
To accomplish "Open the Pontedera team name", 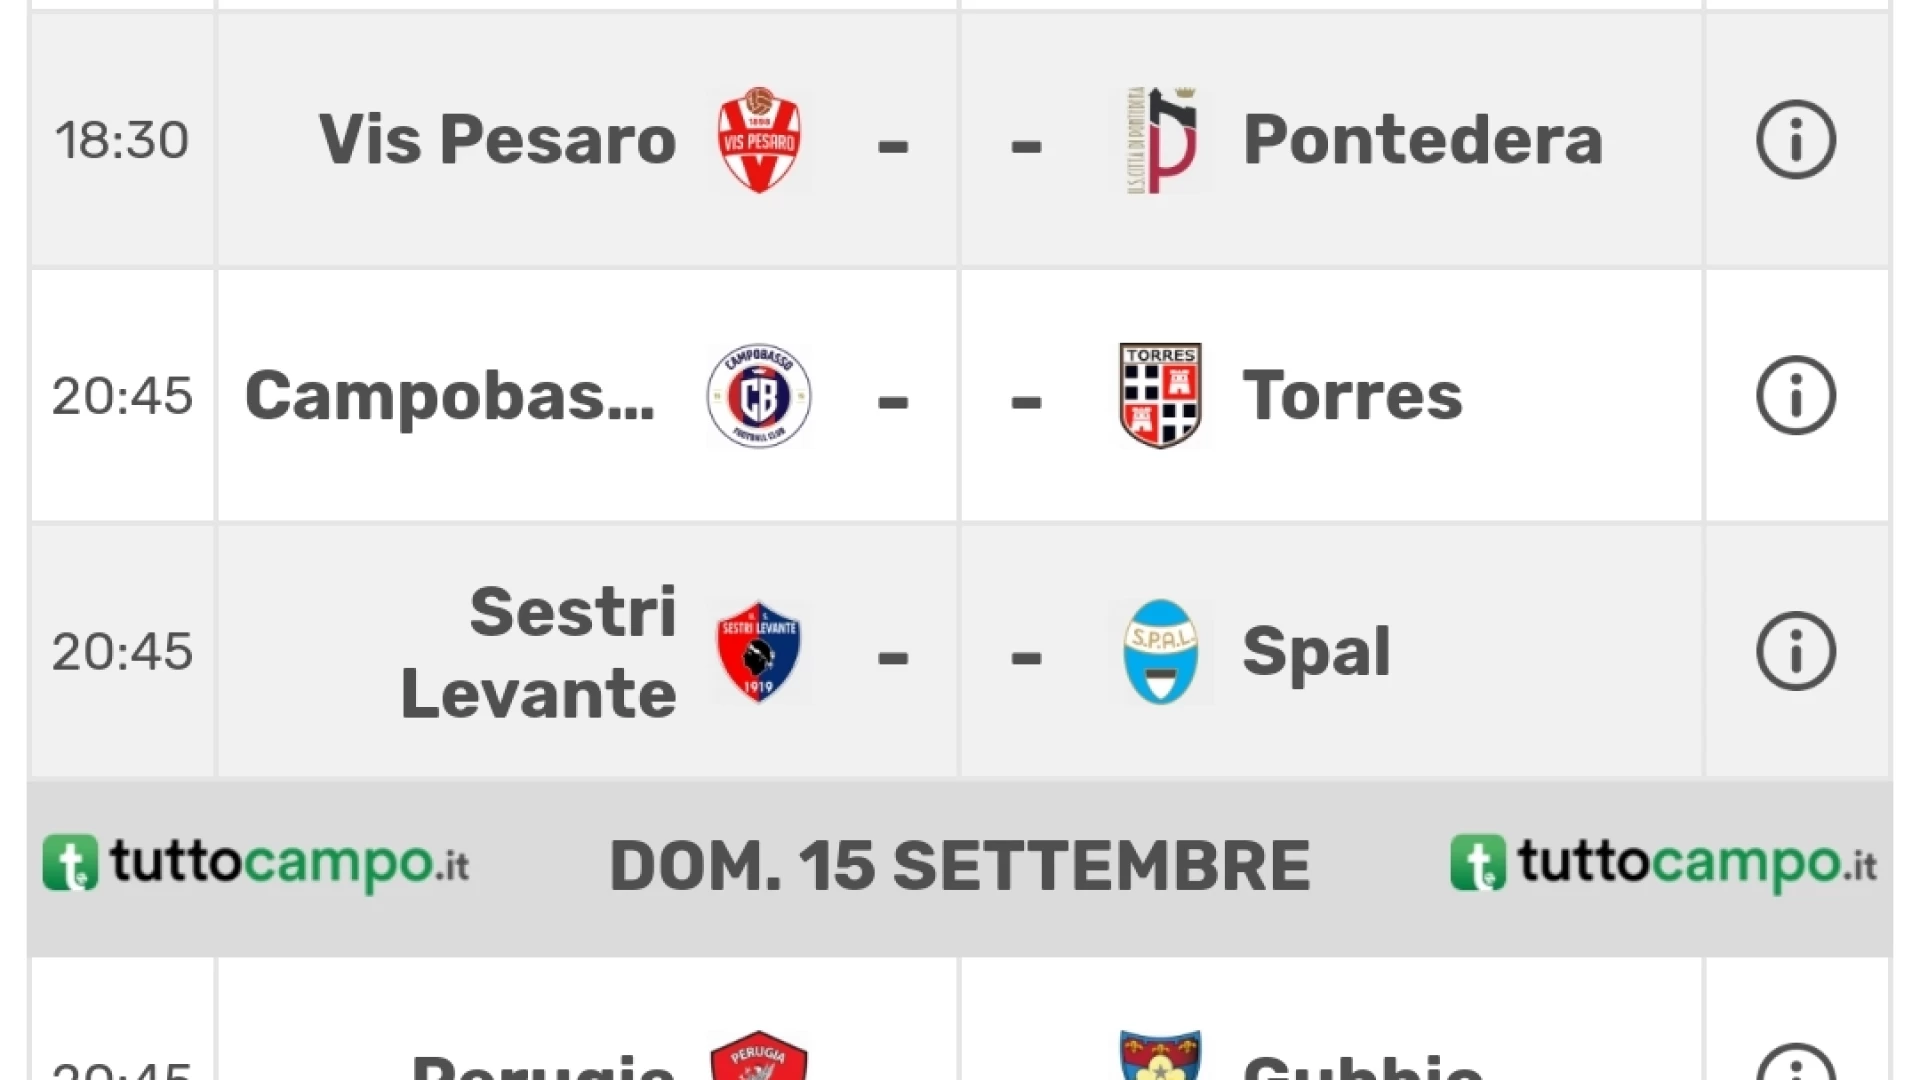I will [x=1423, y=140].
